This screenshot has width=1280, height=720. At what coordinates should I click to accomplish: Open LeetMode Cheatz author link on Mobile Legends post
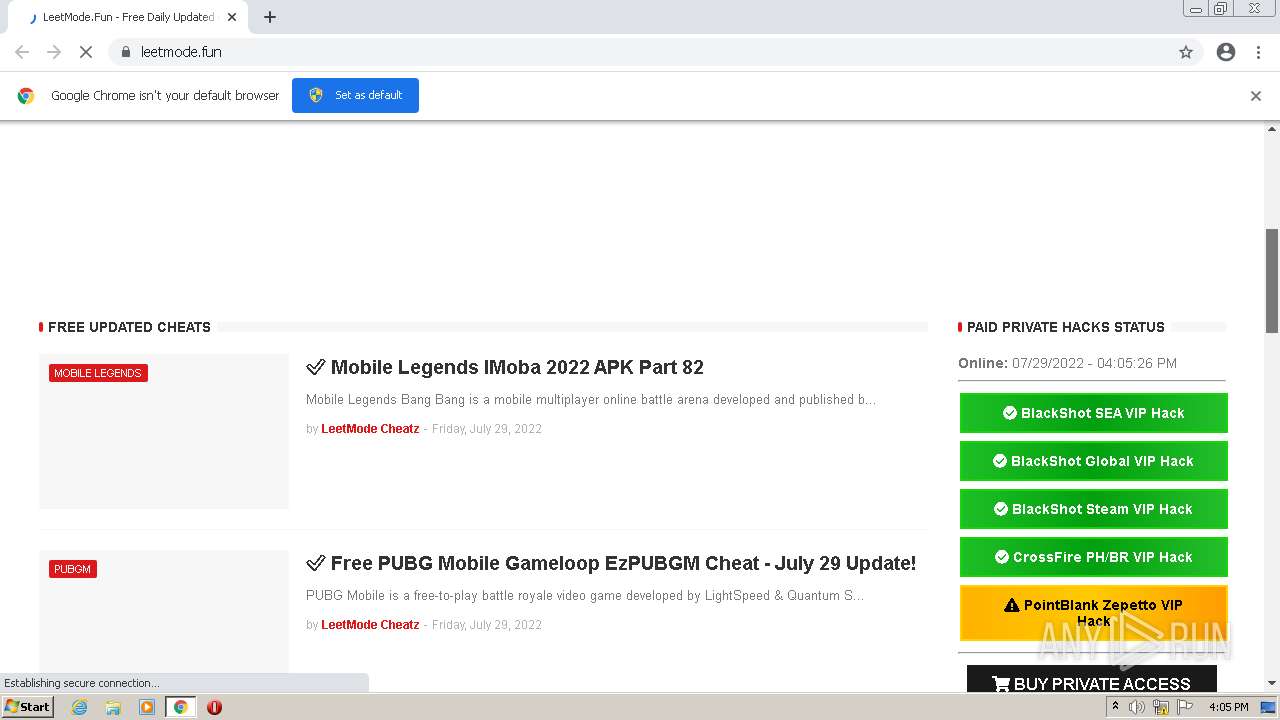[x=370, y=429]
